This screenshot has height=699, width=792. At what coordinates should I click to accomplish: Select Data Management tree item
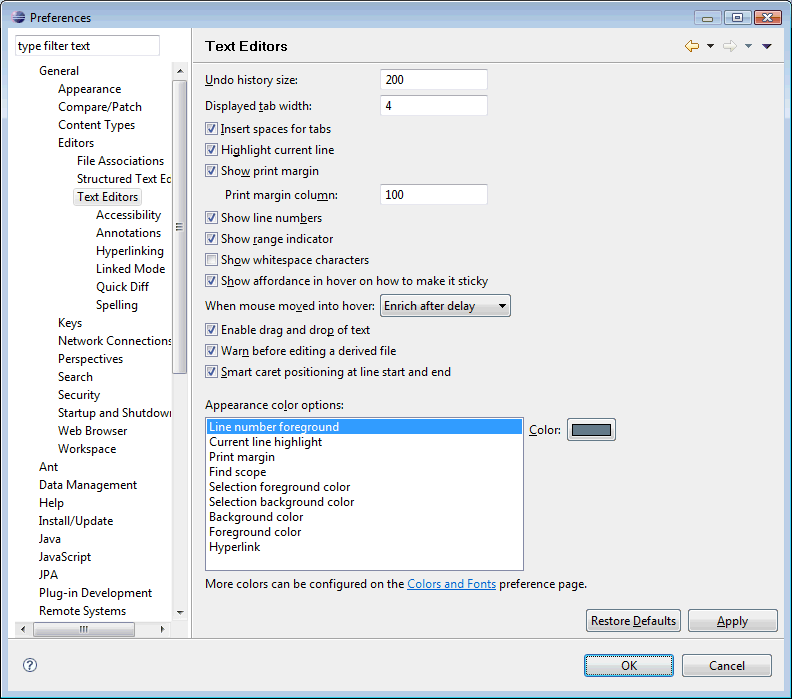pos(88,485)
